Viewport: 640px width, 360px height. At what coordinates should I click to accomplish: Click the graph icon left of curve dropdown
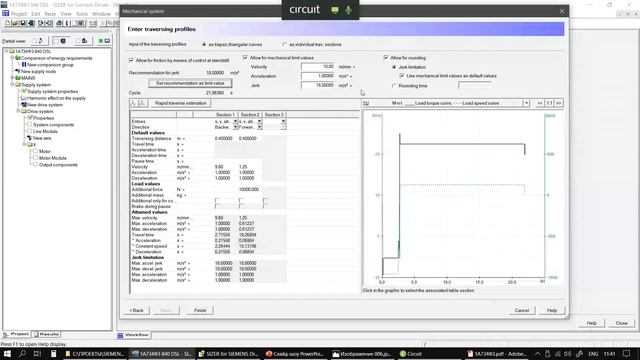tap(366, 103)
